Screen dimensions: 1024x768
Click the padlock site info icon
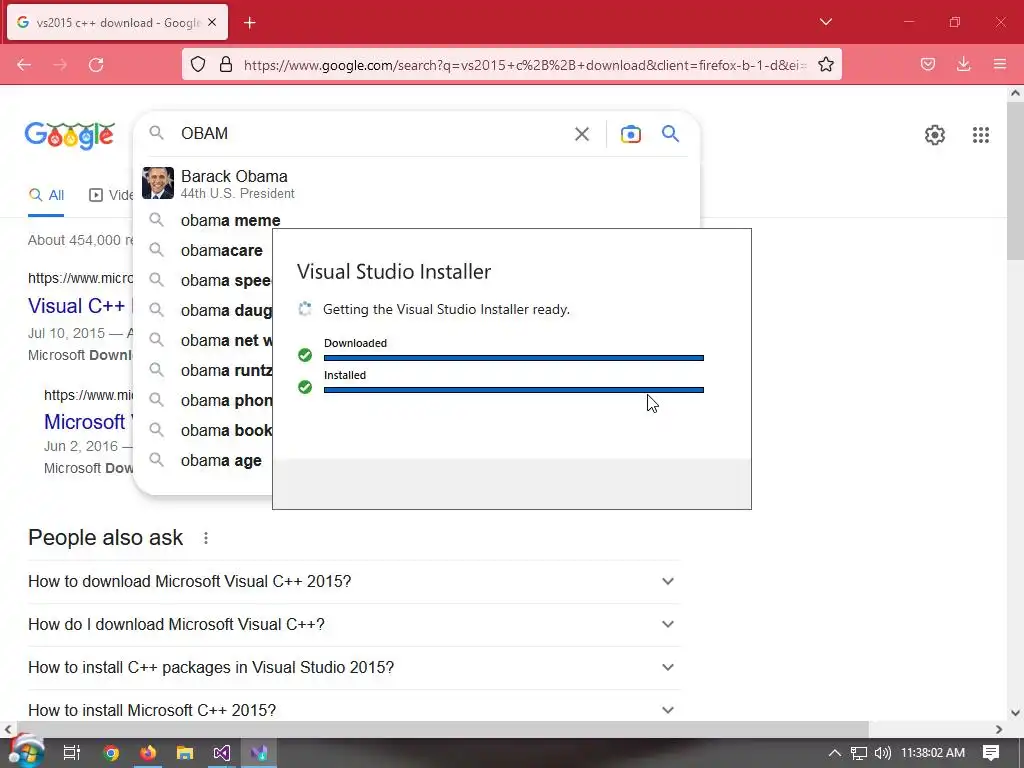click(x=226, y=65)
